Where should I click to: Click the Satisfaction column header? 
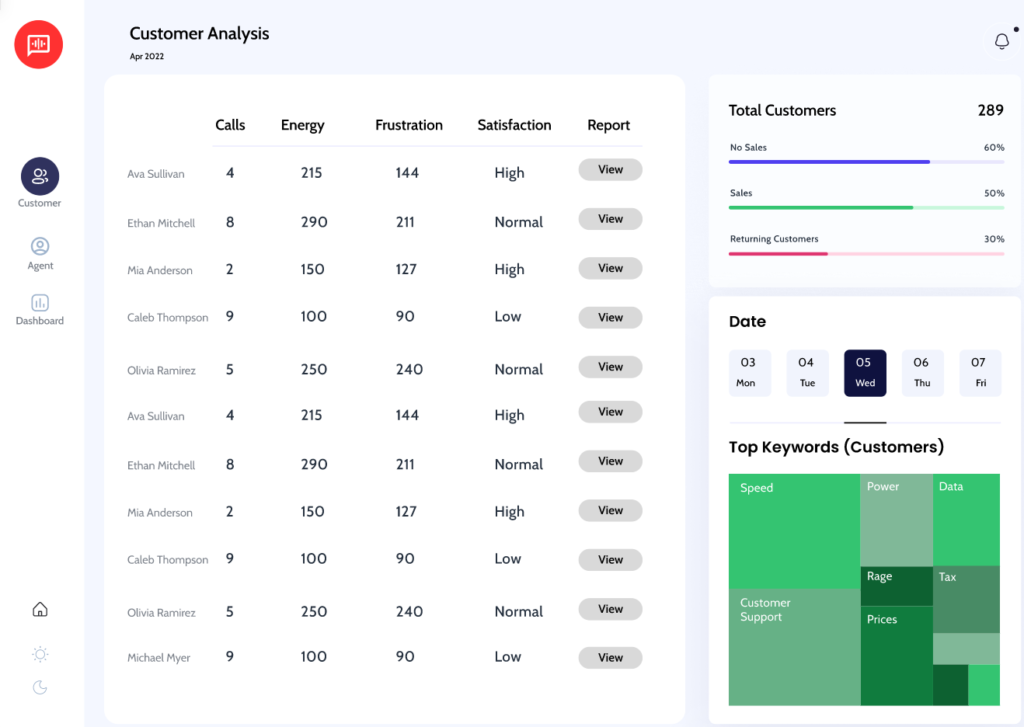pyautogui.click(x=514, y=125)
